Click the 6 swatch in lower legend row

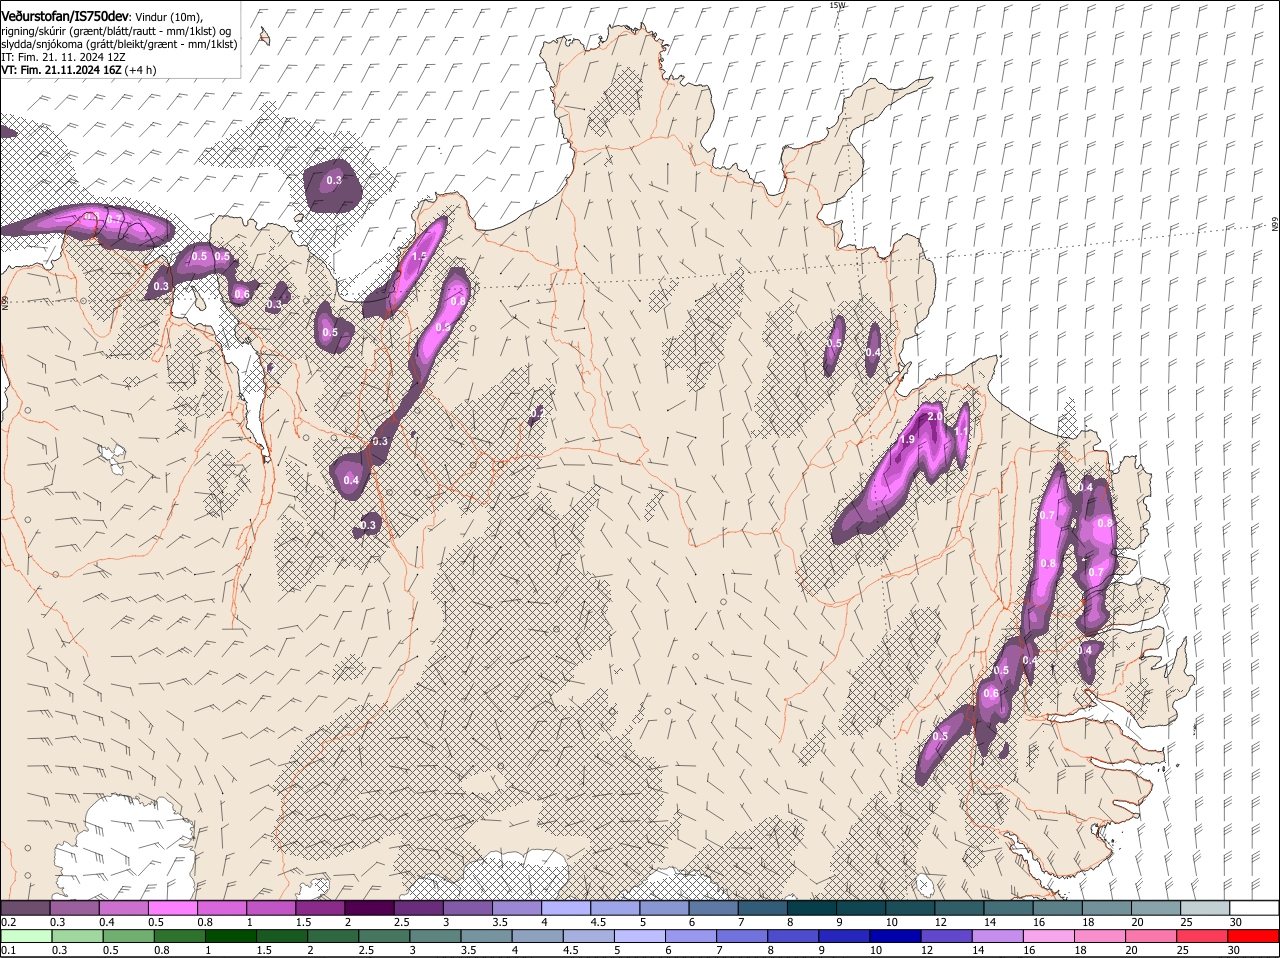click(x=691, y=936)
